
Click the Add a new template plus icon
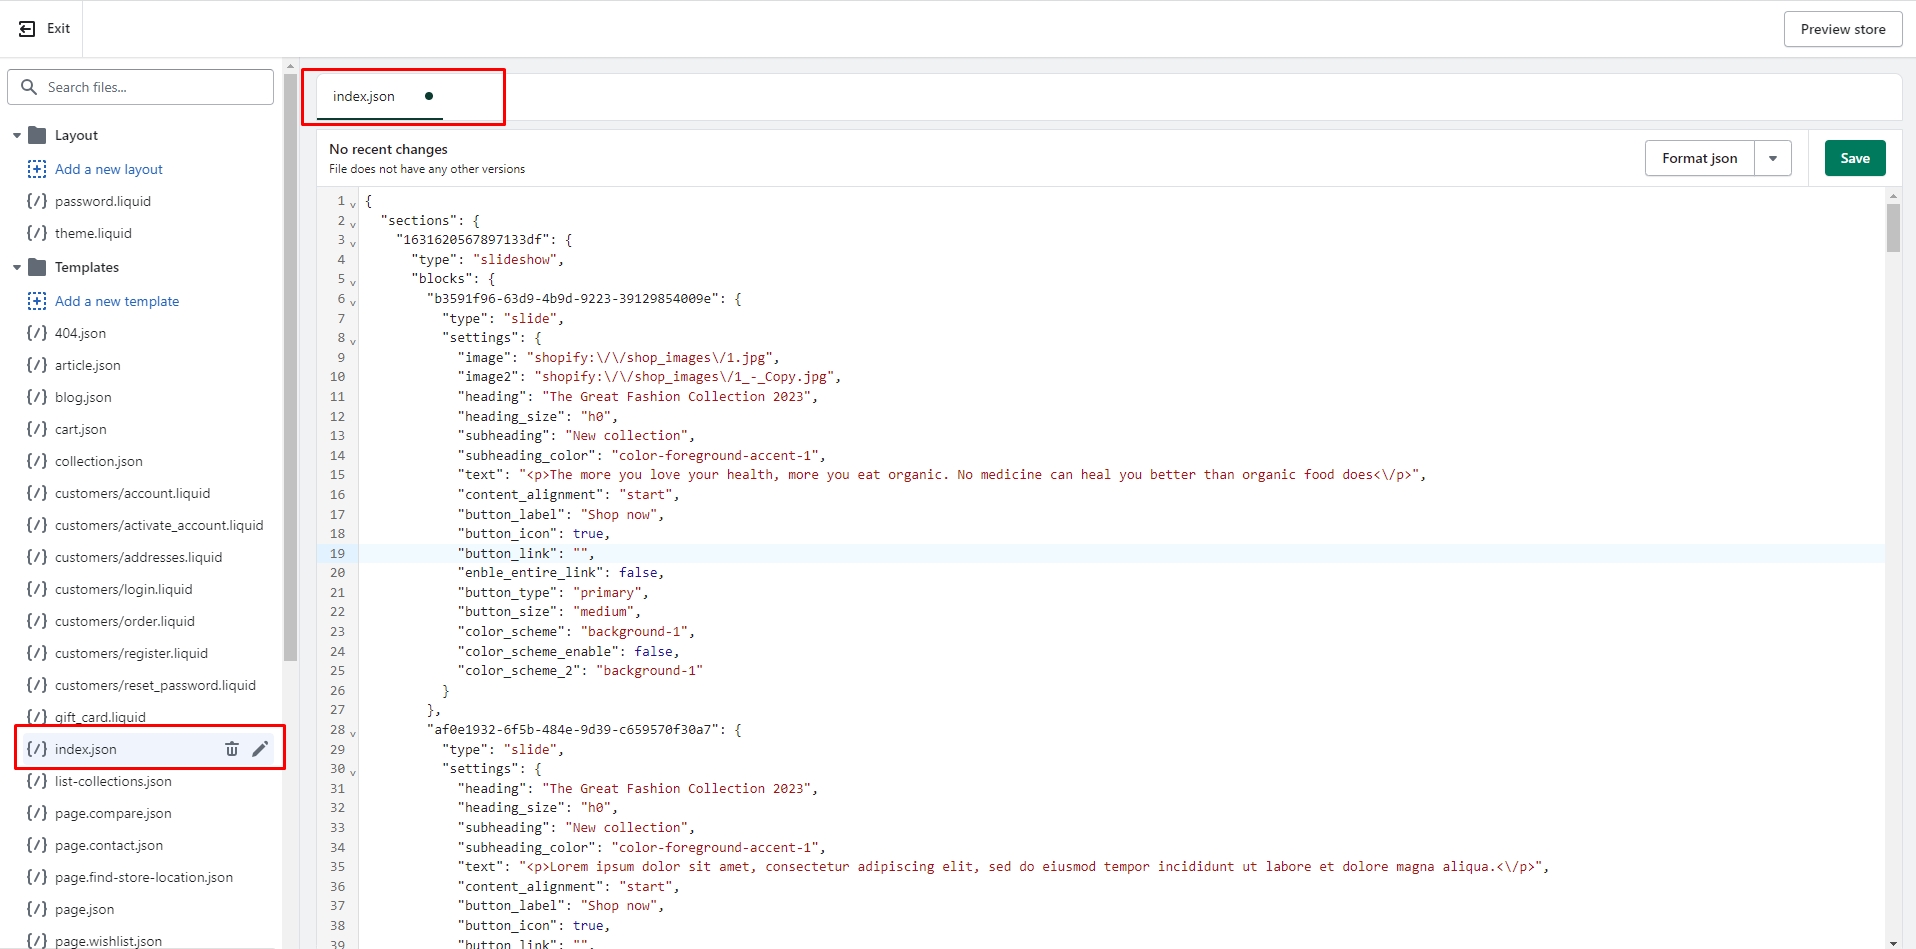pyautogui.click(x=37, y=301)
